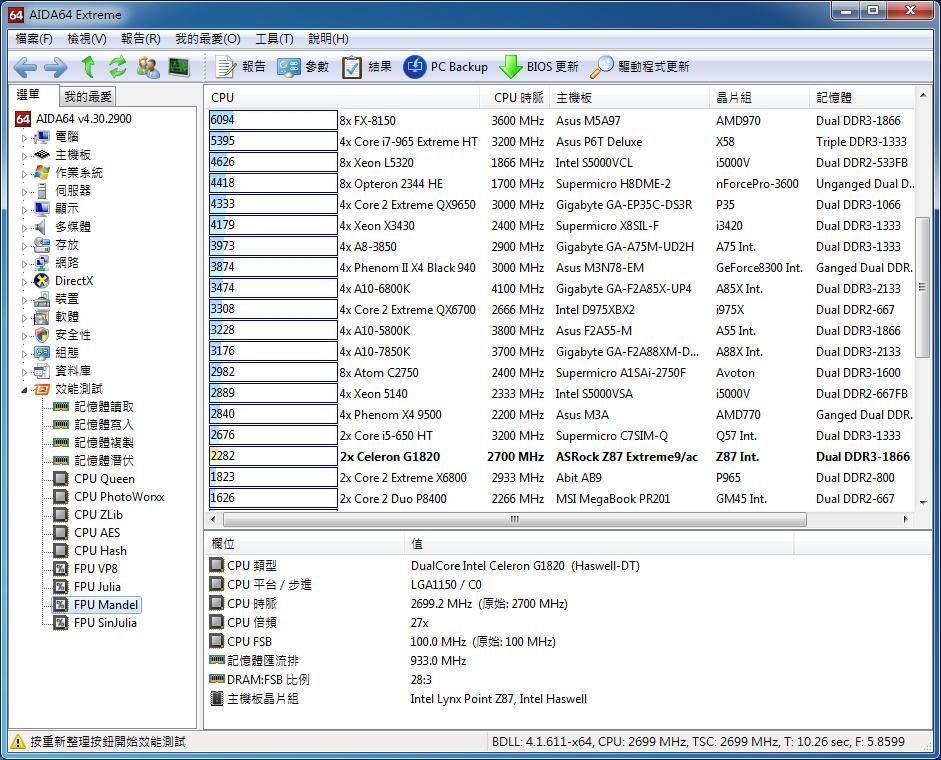Image resolution: width=941 pixels, height=760 pixels.
Task: Click the users icon in toolbar
Action: coord(148,67)
